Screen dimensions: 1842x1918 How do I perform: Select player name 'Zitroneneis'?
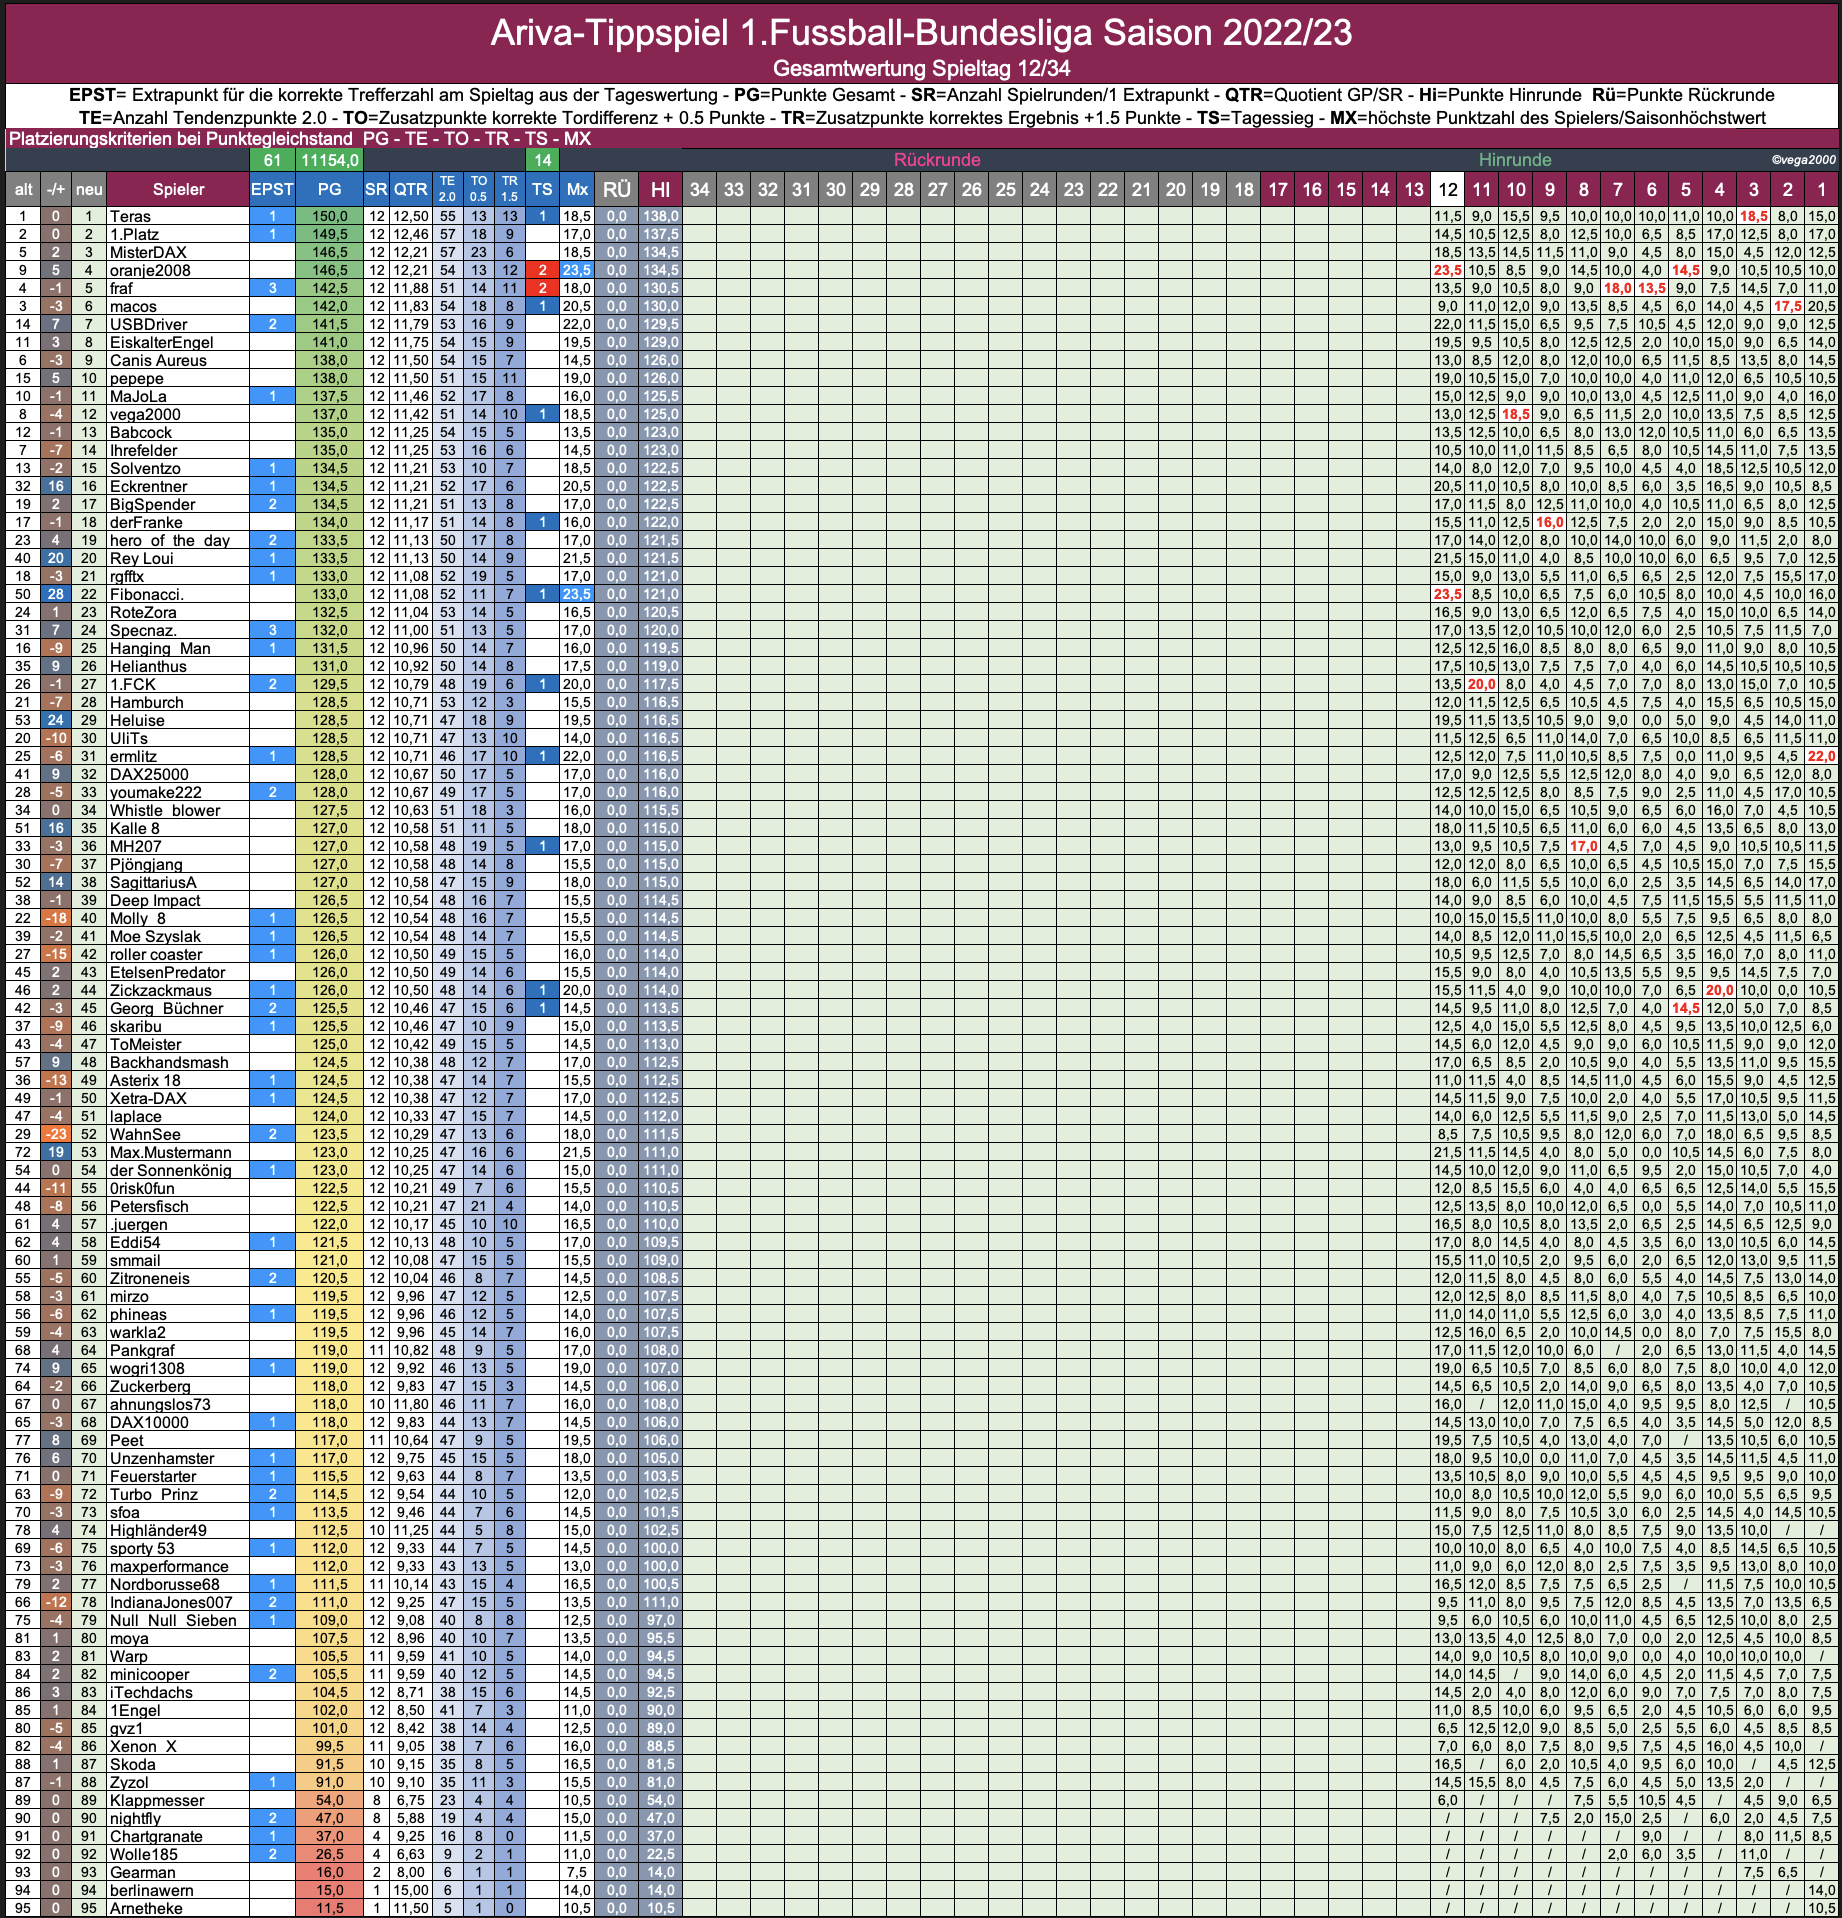(149, 1278)
